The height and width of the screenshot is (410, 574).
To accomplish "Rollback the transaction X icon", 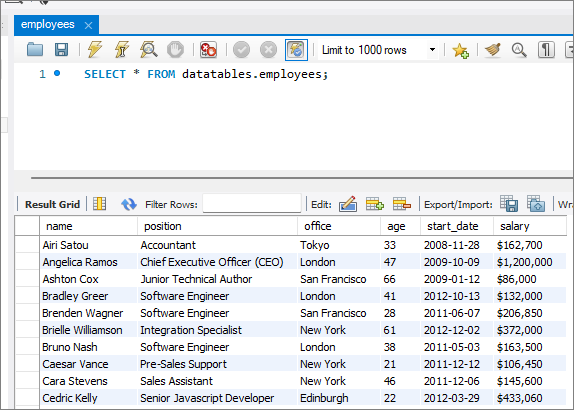I will [x=268, y=49].
